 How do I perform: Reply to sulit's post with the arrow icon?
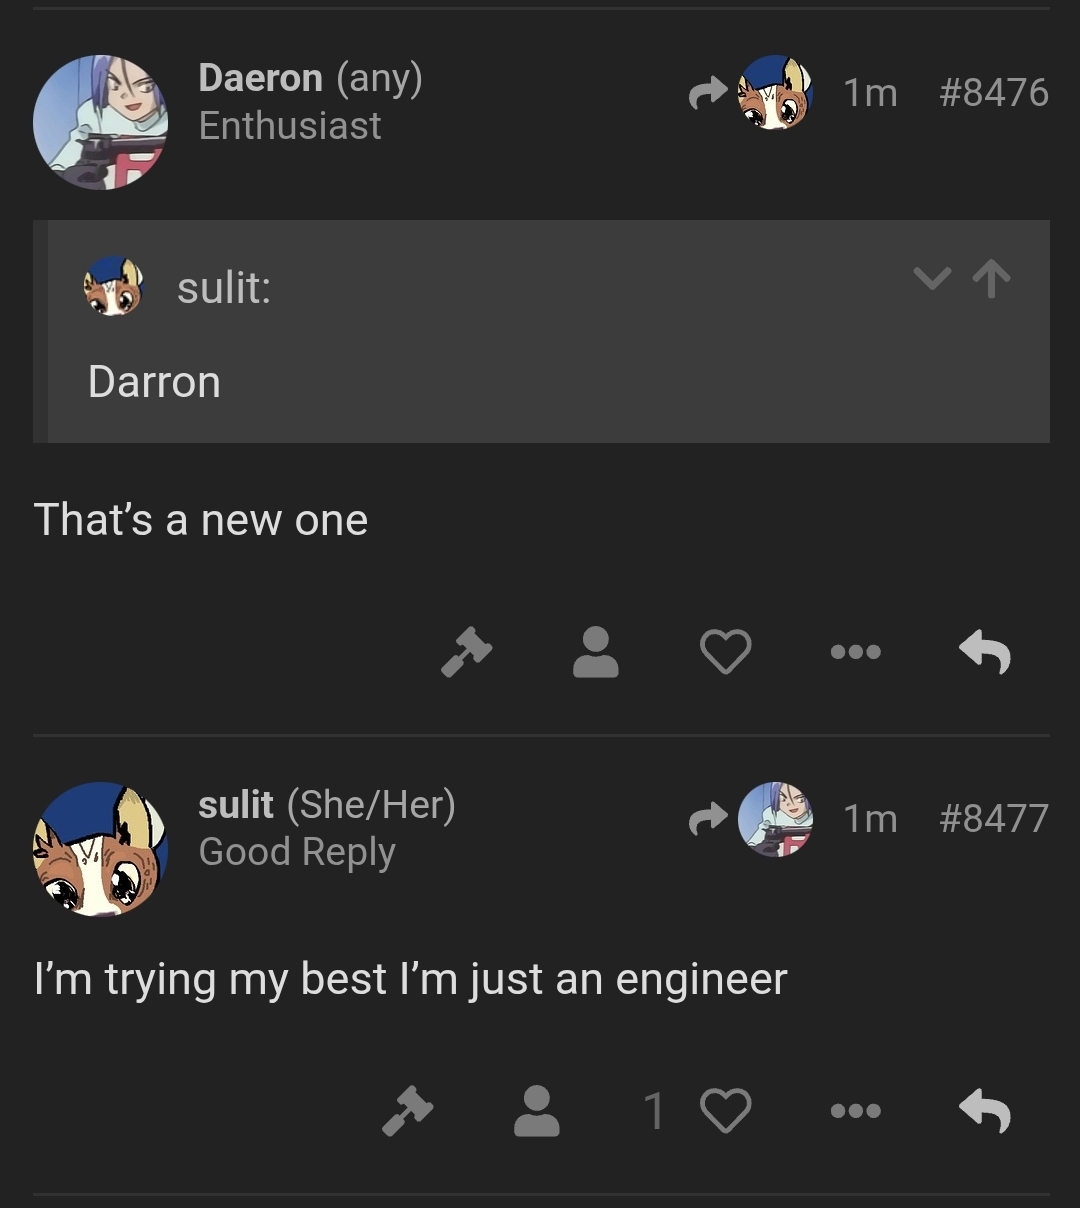(985, 1111)
